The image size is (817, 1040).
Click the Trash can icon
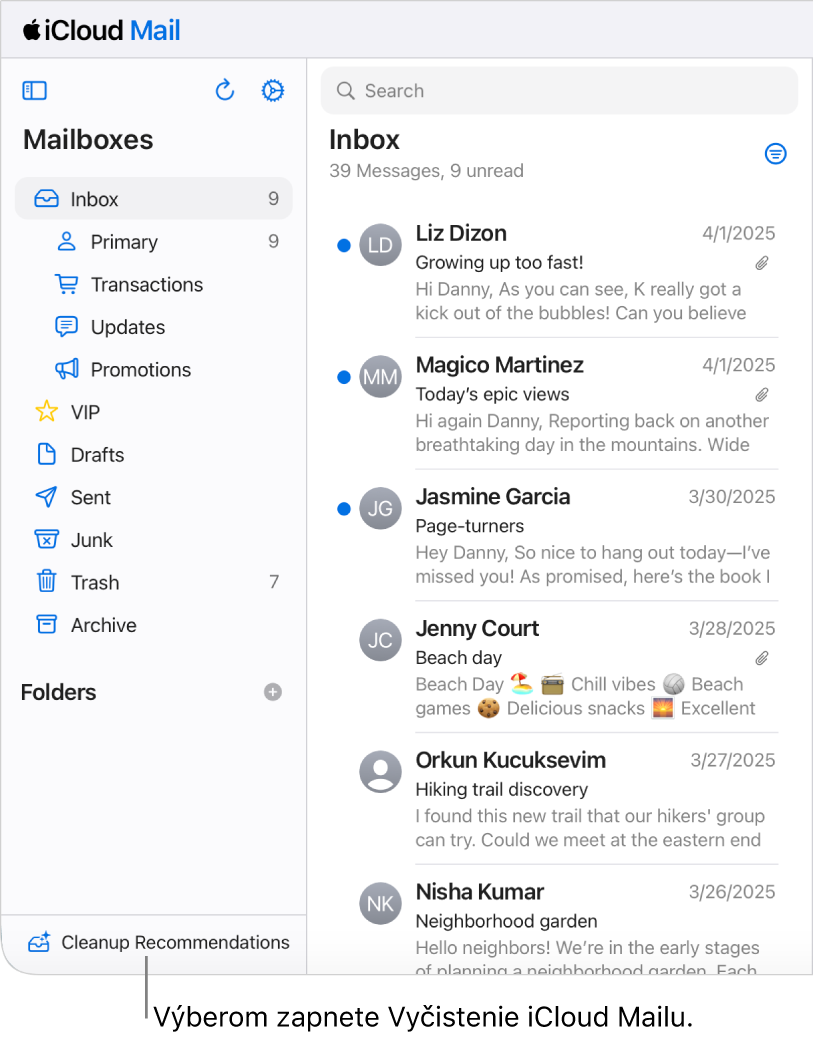46,582
